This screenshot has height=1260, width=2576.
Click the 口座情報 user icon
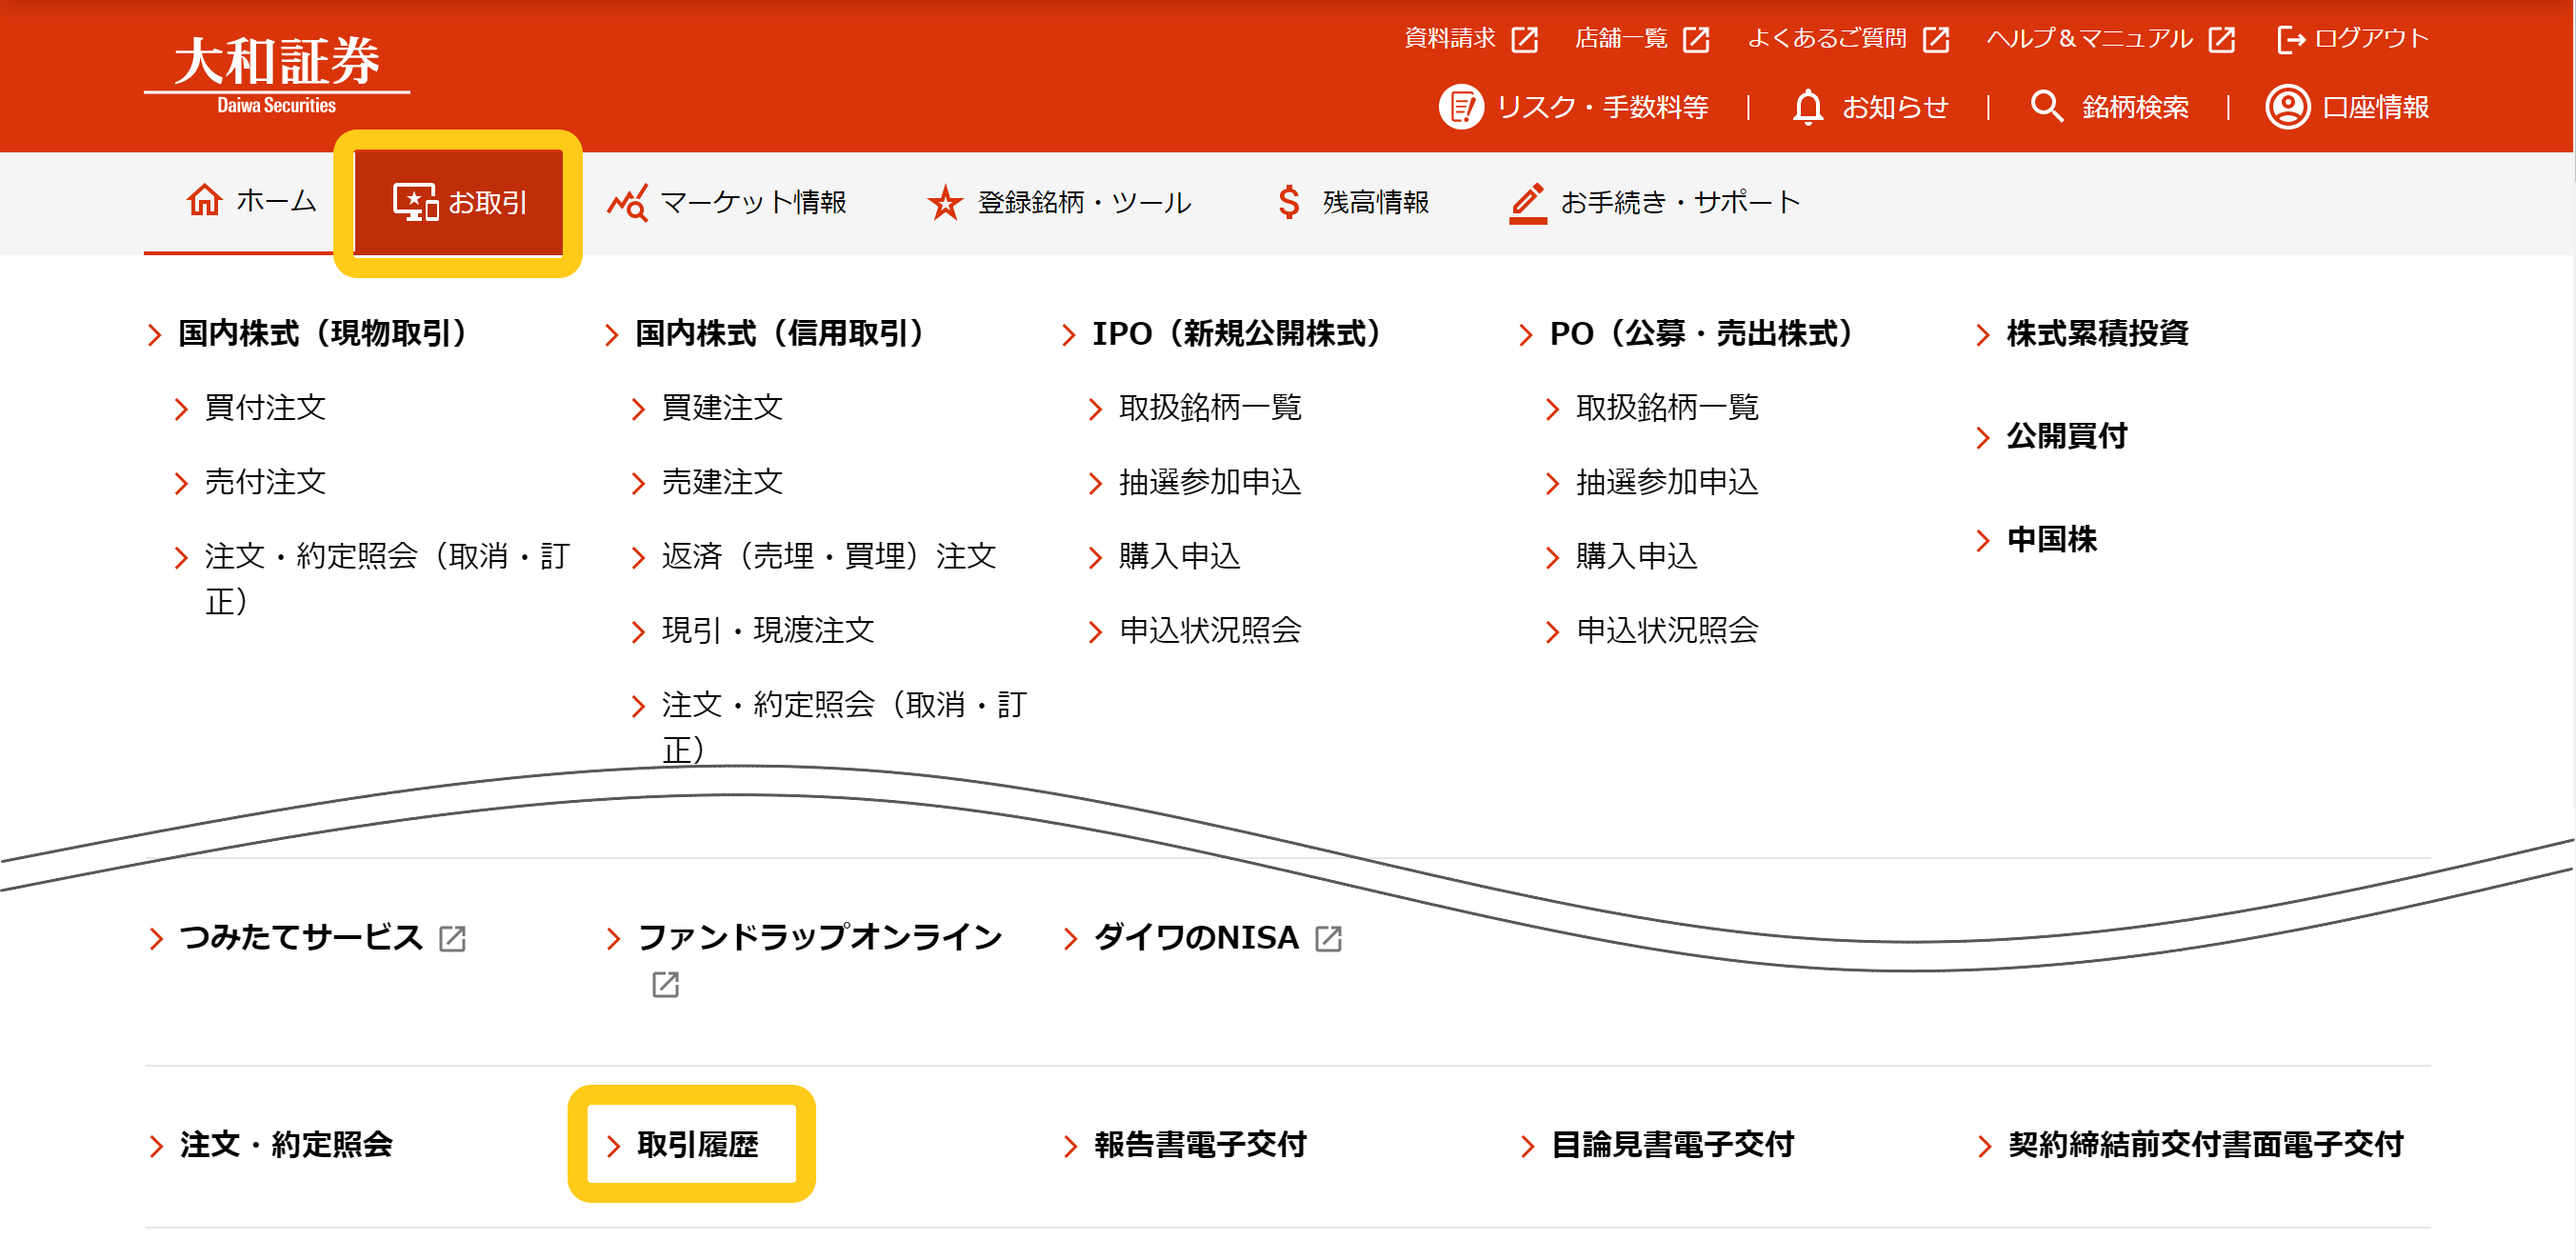click(2287, 107)
